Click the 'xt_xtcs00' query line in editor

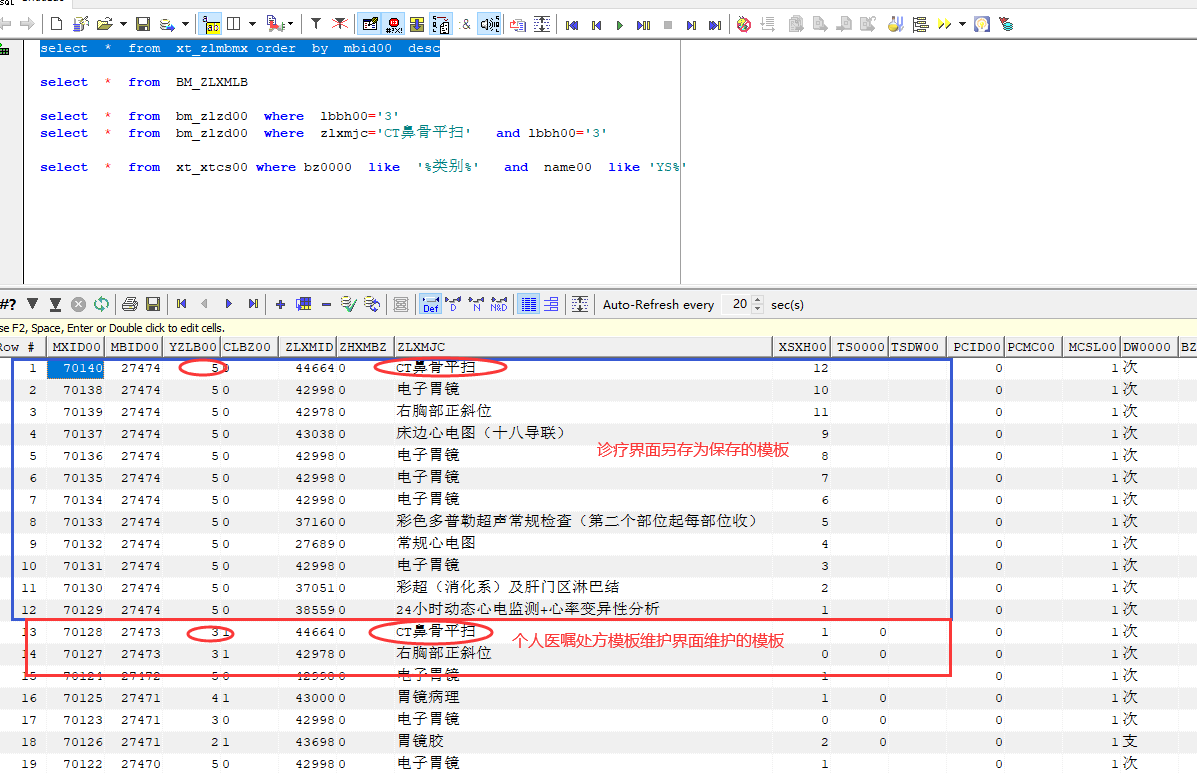tap(363, 166)
